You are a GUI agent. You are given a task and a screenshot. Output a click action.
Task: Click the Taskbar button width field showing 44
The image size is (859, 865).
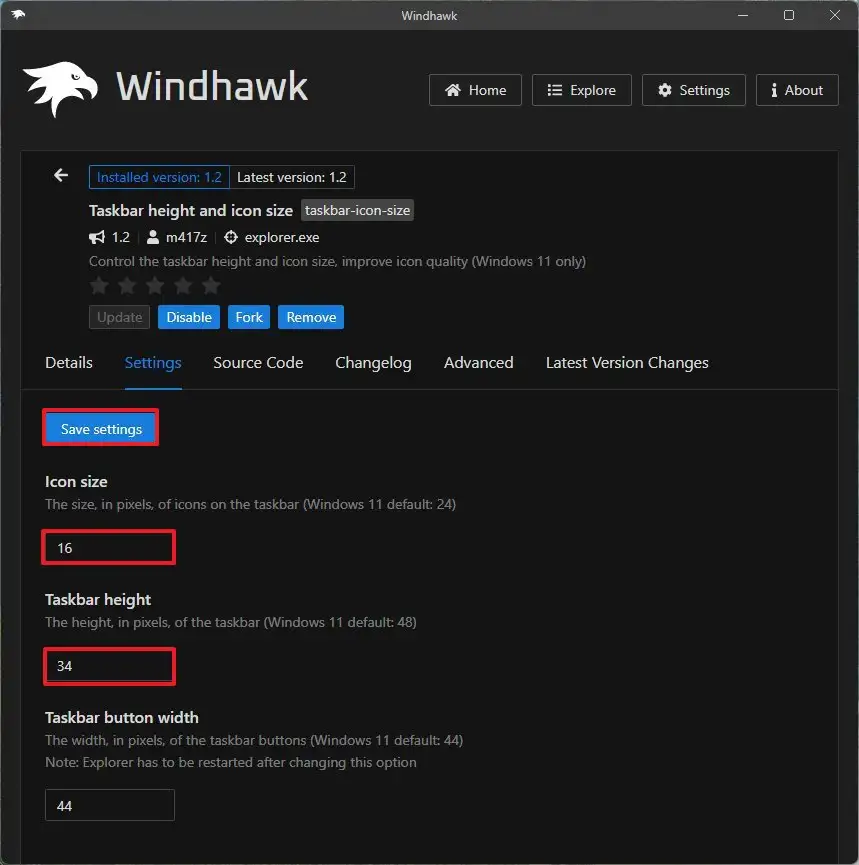click(x=110, y=805)
